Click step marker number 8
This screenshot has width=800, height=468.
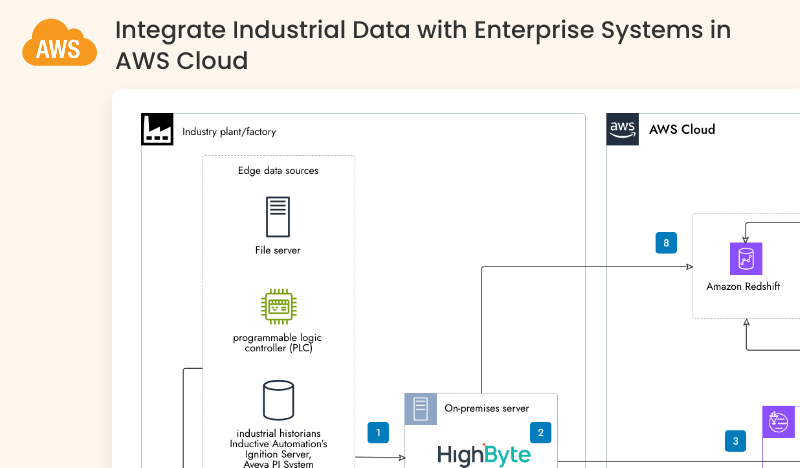click(666, 243)
